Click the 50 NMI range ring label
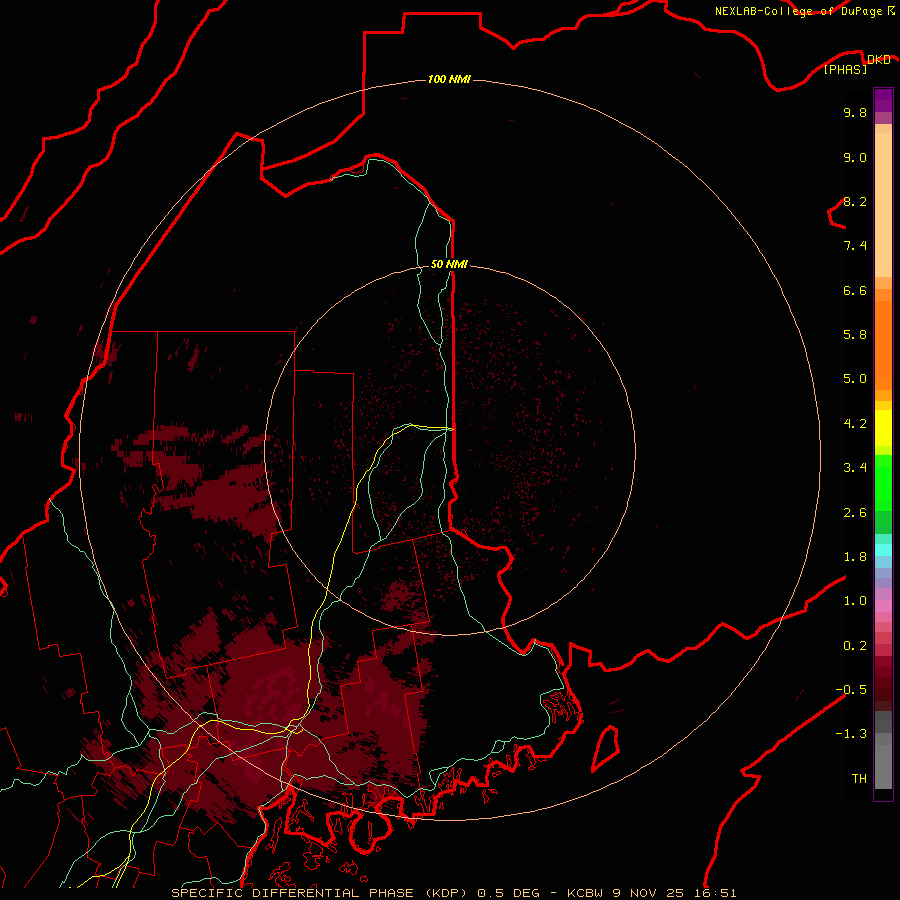This screenshot has height=900, width=900. (x=449, y=264)
